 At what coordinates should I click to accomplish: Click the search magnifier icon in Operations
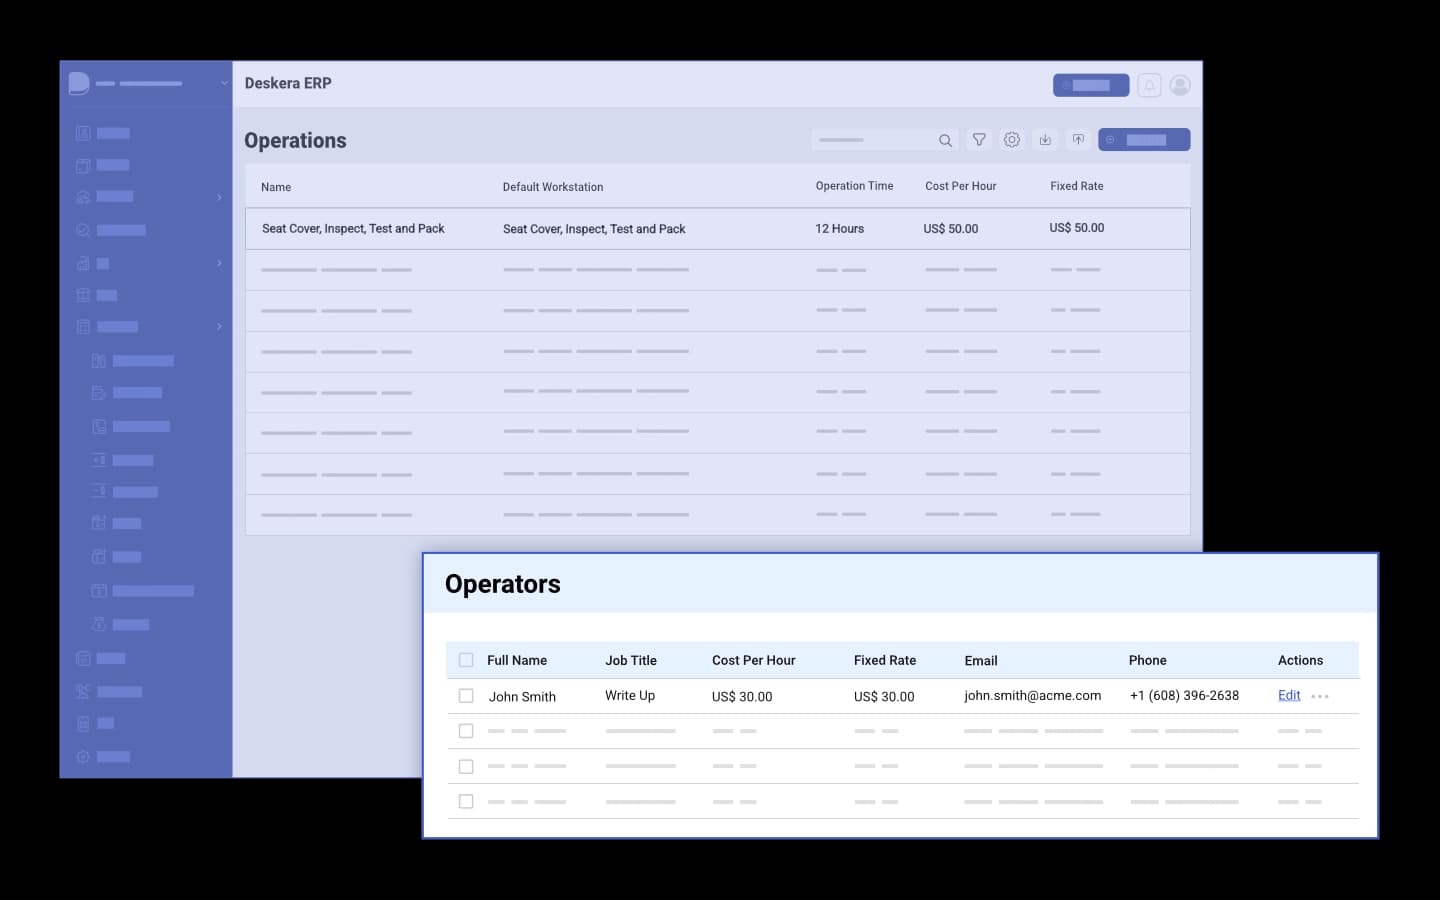[x=945, y=141]
